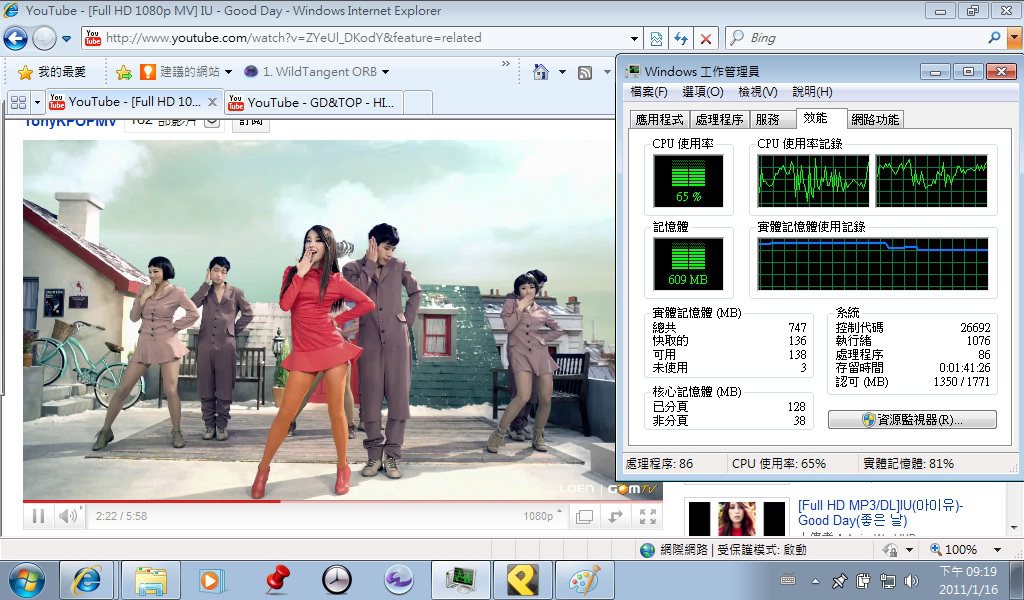Image resolution: width=1024 pixels, height=600 pixels.
Task: Open the 我的最愛 favorites button
Action: click(x=52, y=72)
